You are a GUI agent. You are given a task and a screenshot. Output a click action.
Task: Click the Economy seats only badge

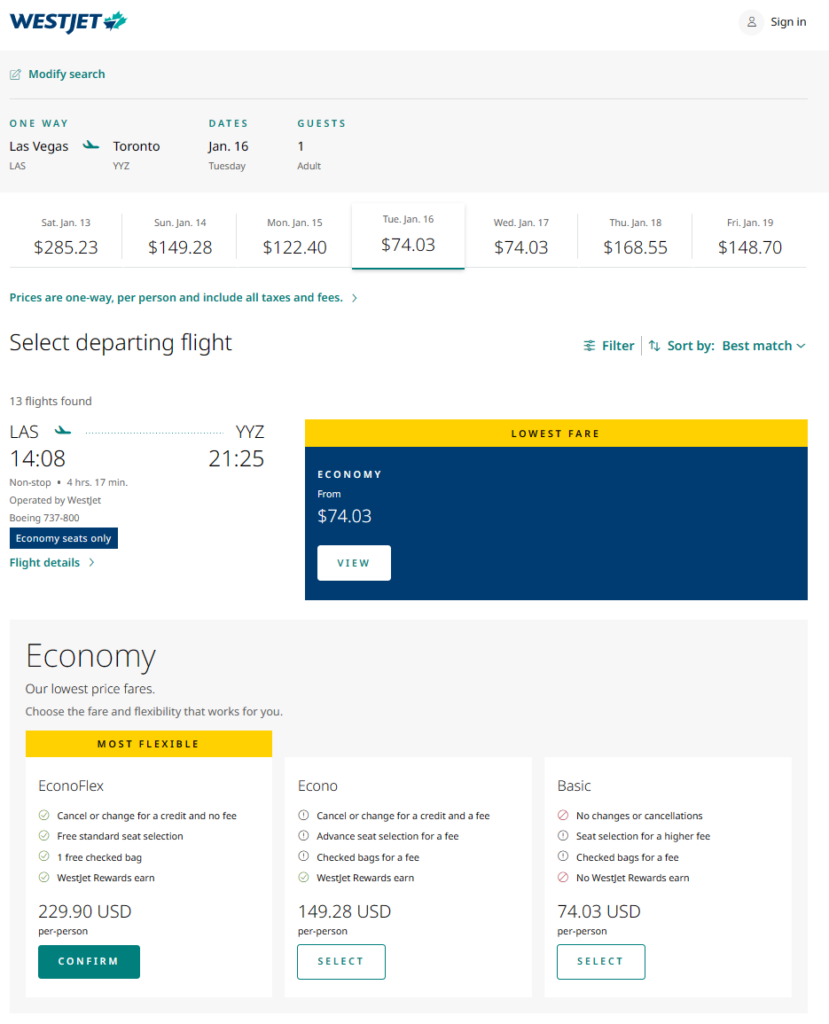point(63,538)
